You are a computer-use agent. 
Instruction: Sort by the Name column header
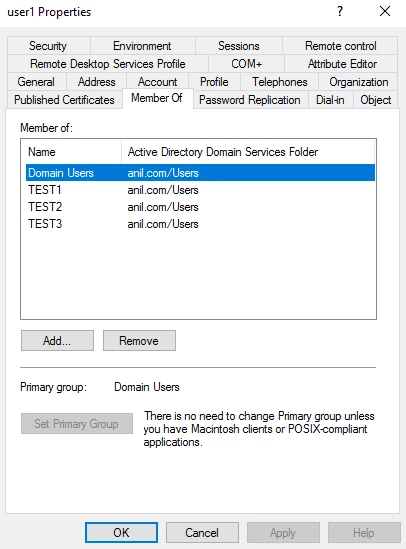click(x=71, y=152)
